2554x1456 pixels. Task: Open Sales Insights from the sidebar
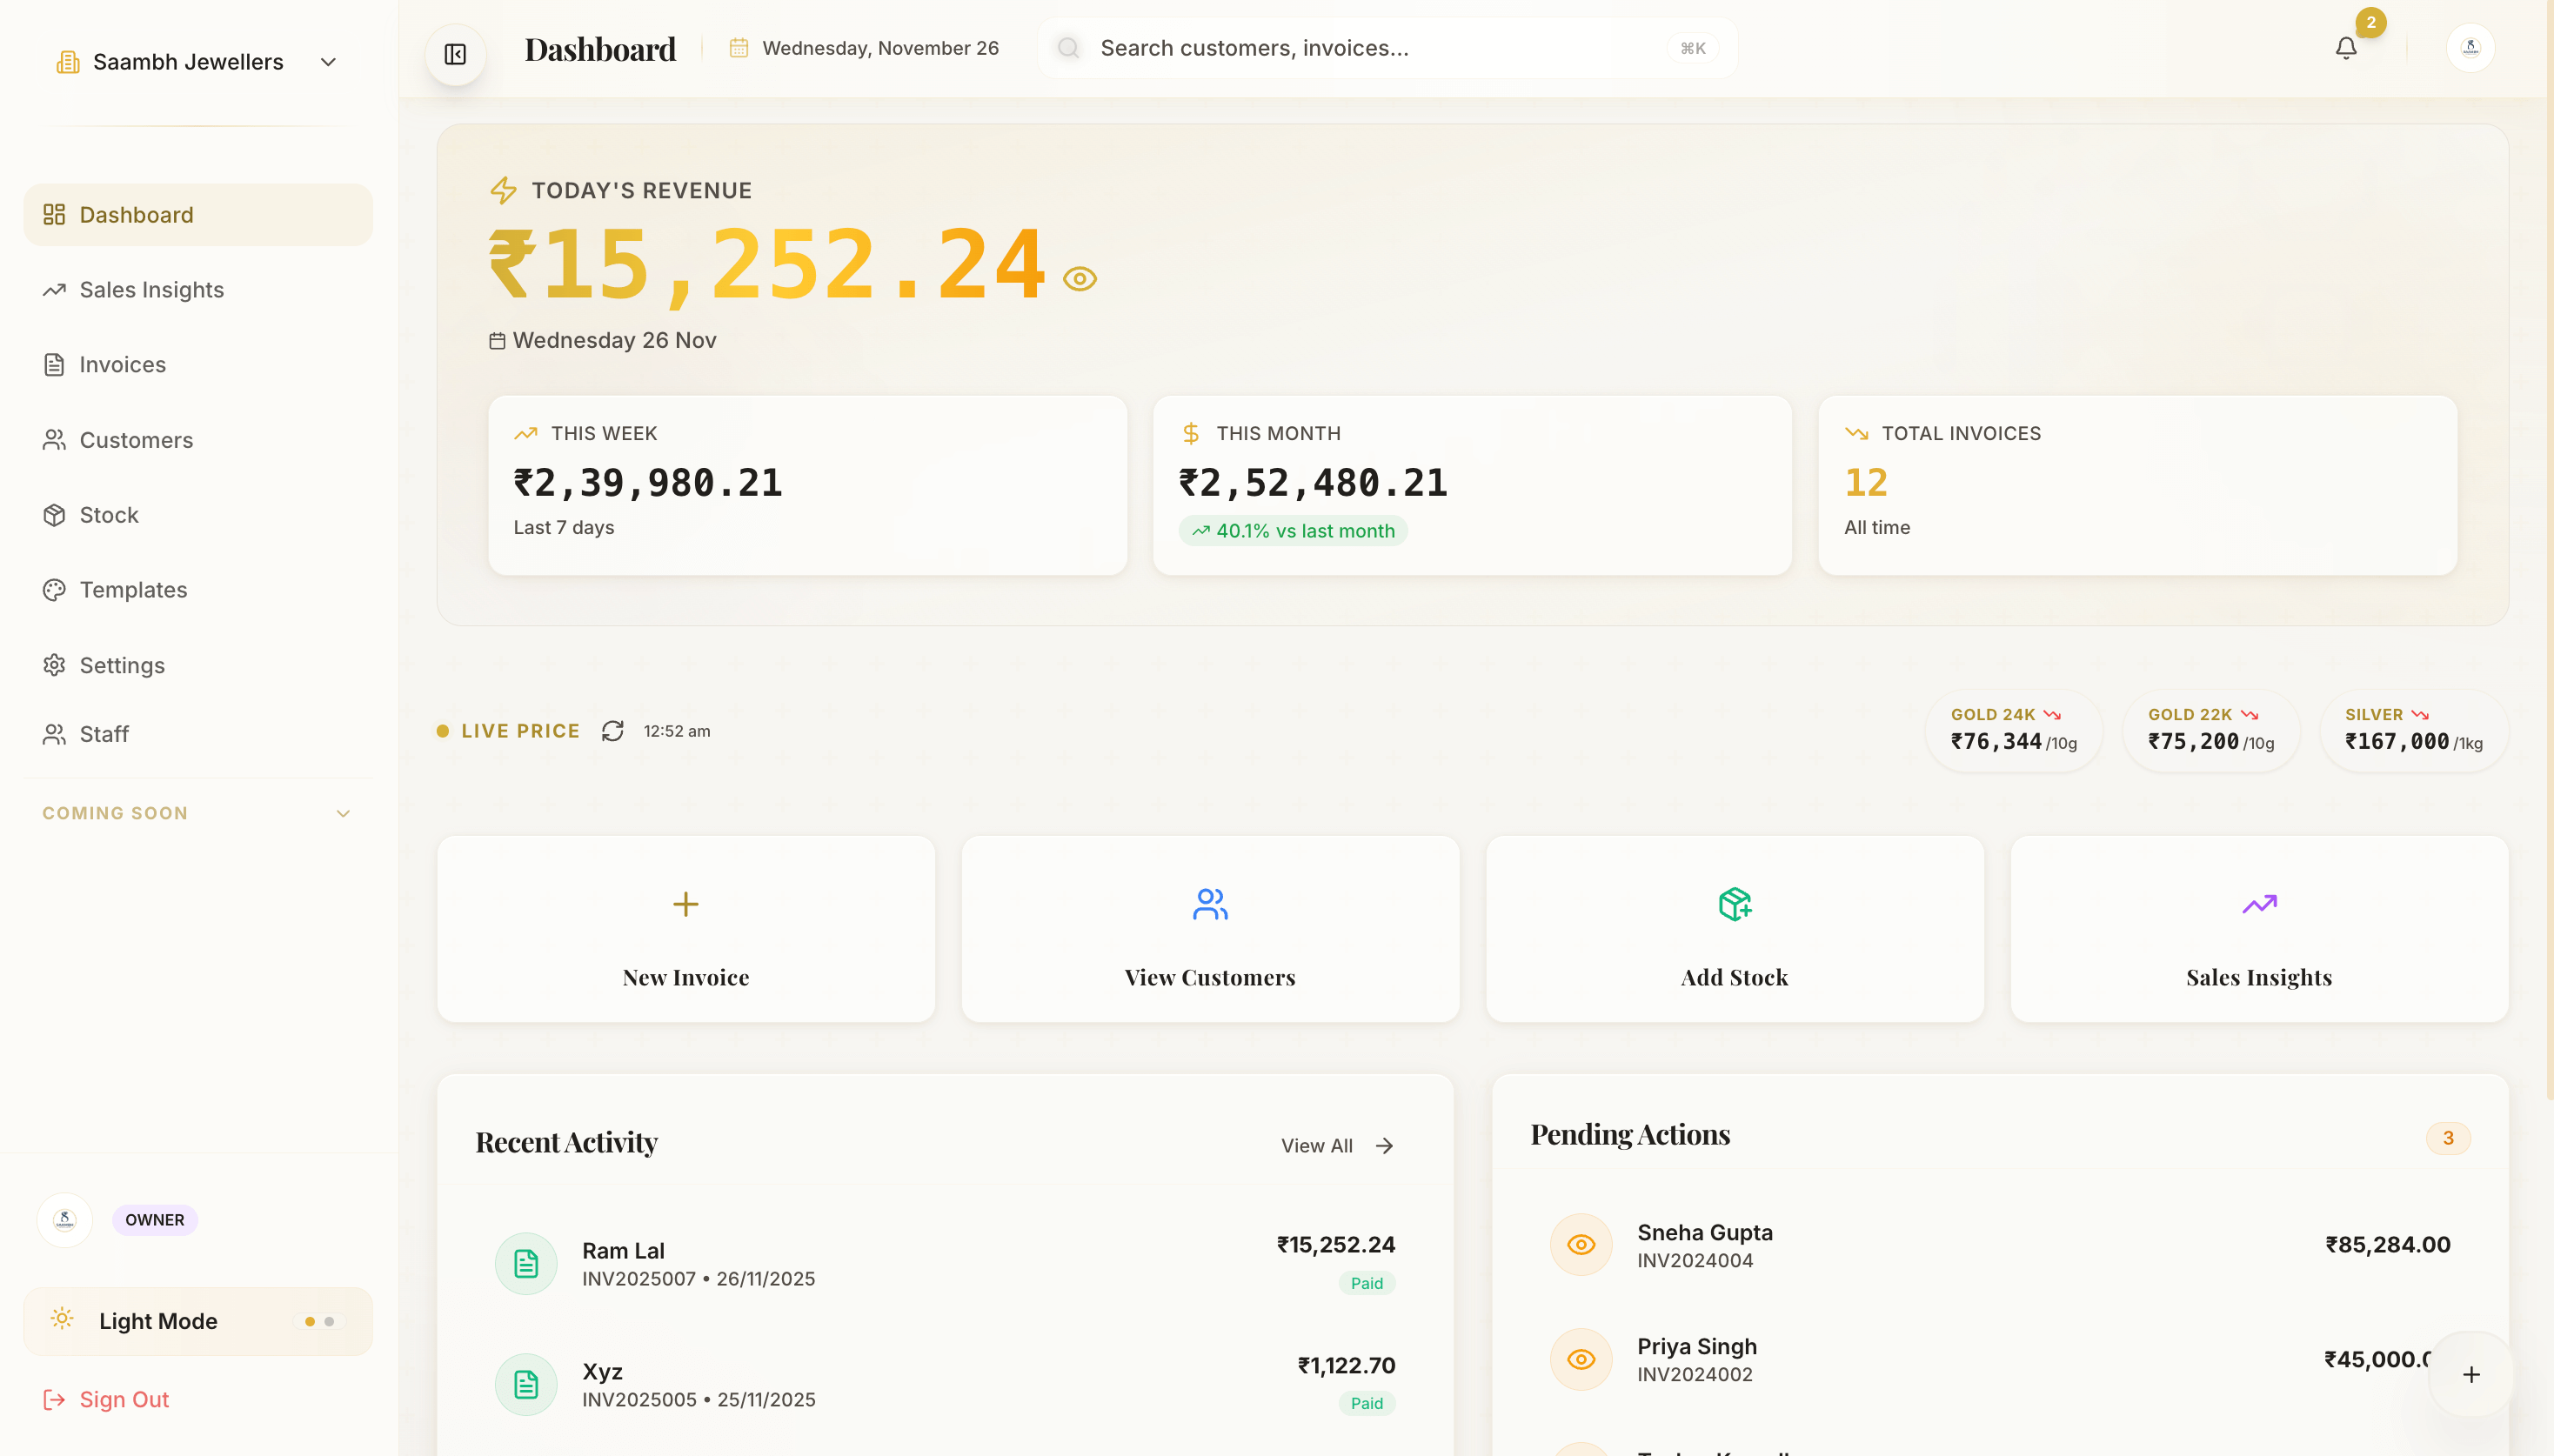pyautogui.click(x=151, y=289)
